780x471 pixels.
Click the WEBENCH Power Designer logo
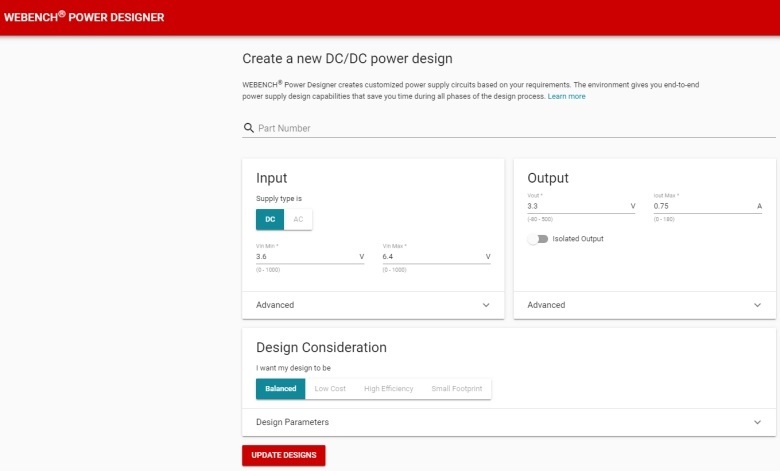click(x=82, y=17)
